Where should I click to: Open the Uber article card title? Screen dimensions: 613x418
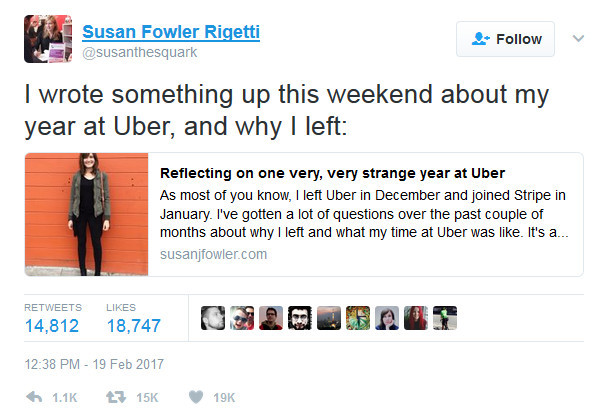point(332,173)
